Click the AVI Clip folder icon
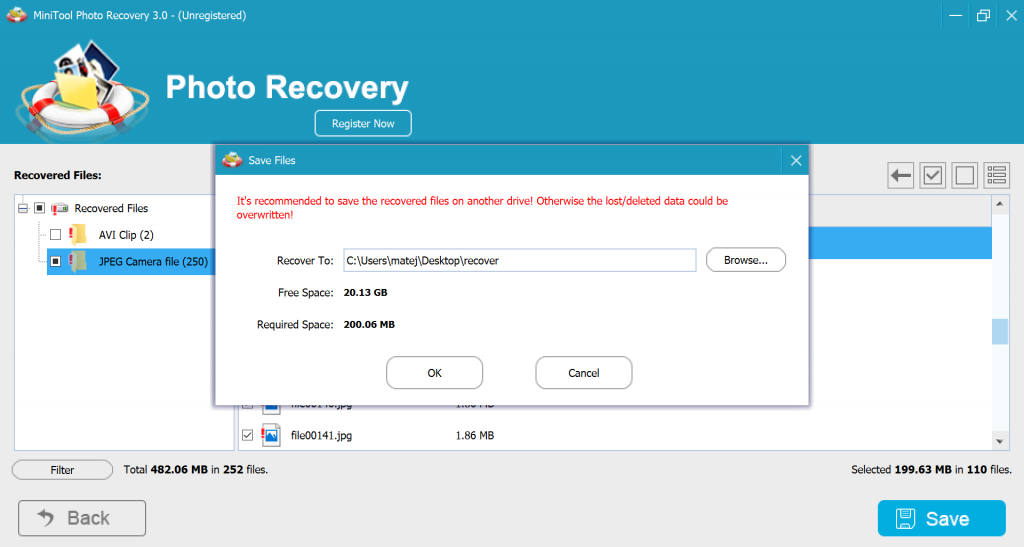This screenshot has height=547, width=1024. [78, 234]
